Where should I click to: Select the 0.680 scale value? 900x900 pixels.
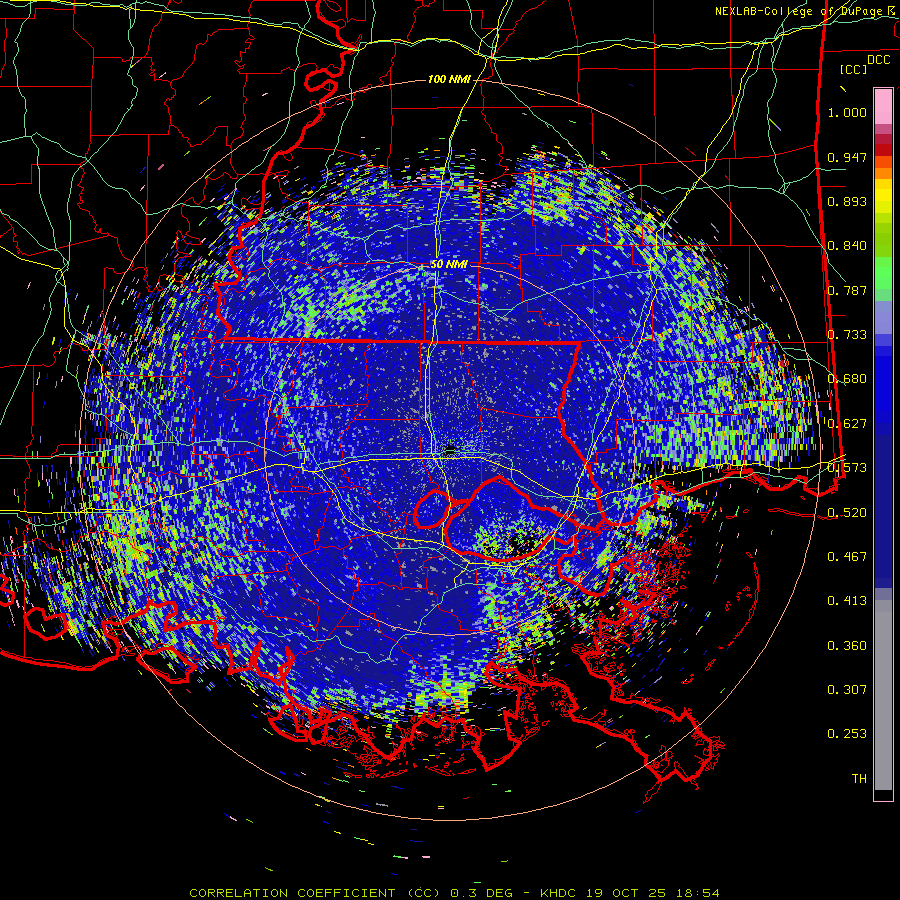pos(847,379)
